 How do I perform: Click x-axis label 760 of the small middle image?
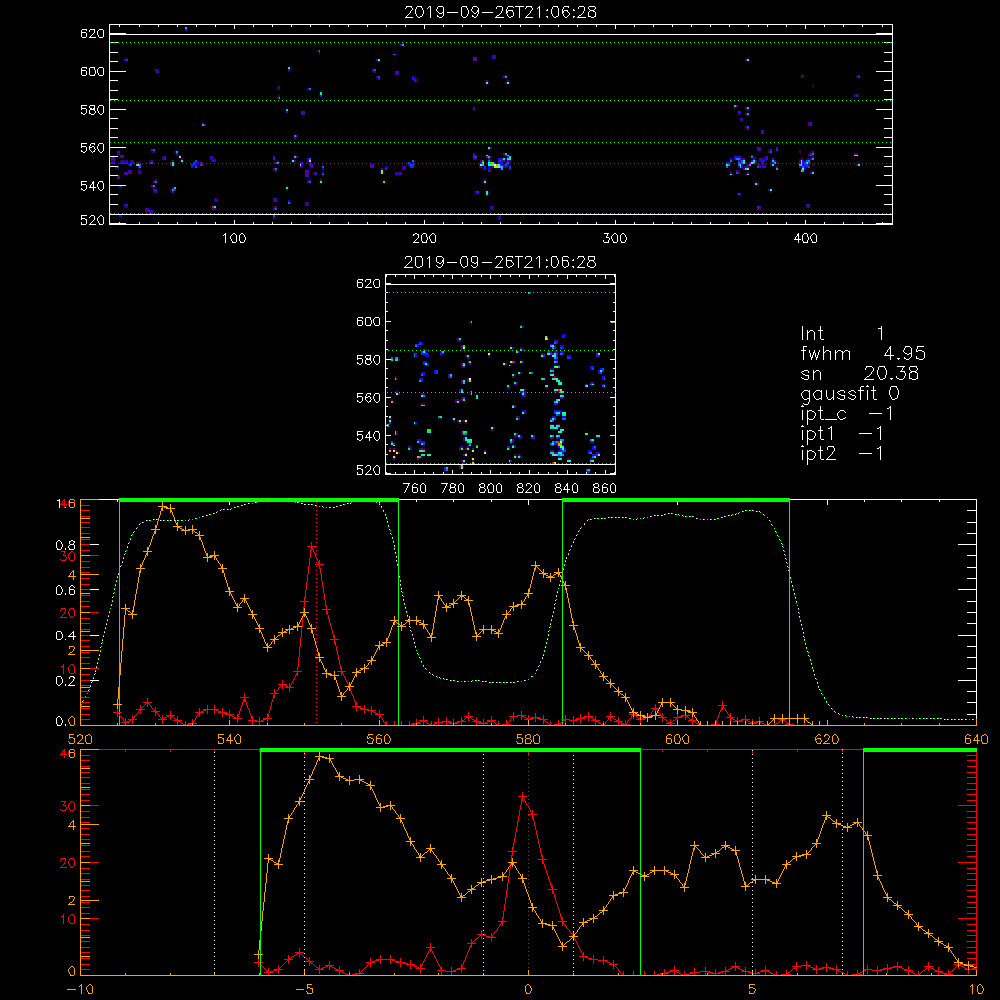coord(415,489)
